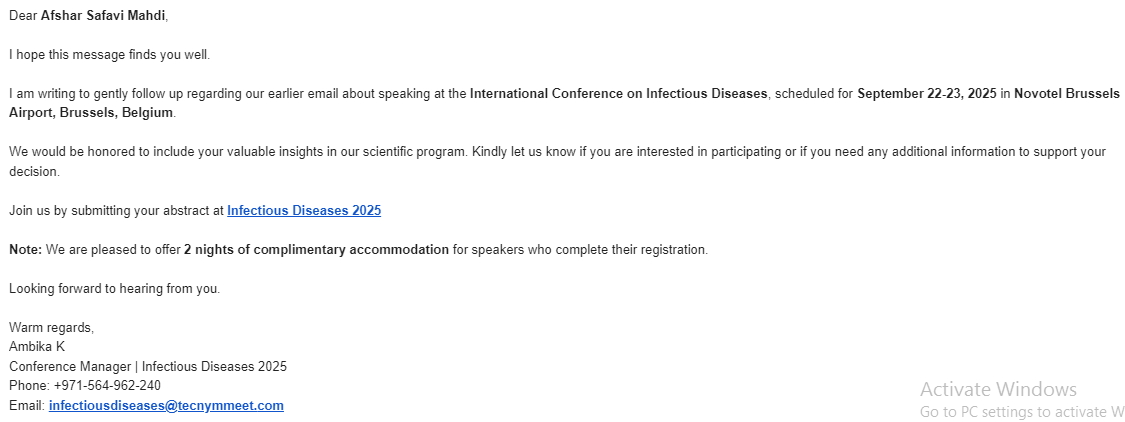
Task: Click the bold Note: label
Action: [25, 250]
